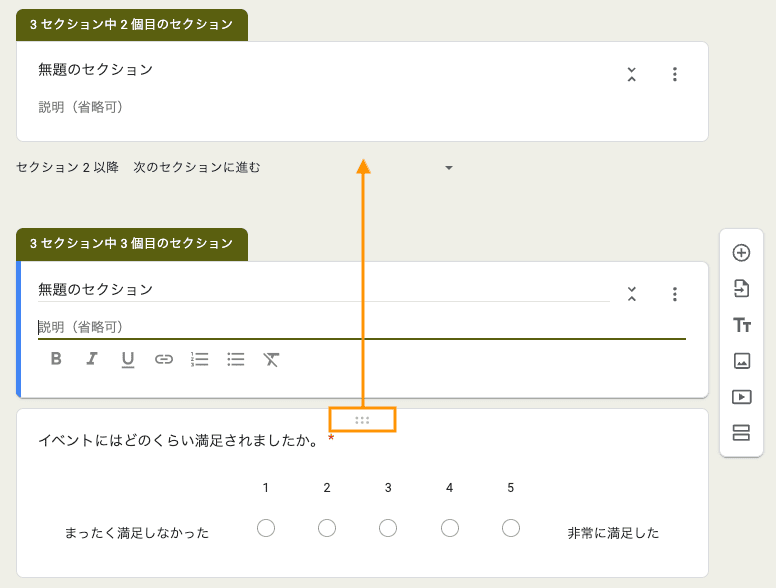Open the section 2 navigation dropdown
This screenshot has height=588, width=776.
click(x=449, y=168)
